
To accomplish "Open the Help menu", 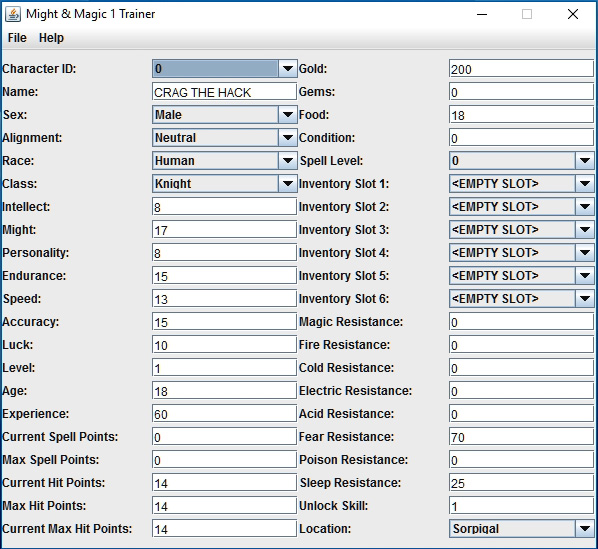I will point(51,38).
